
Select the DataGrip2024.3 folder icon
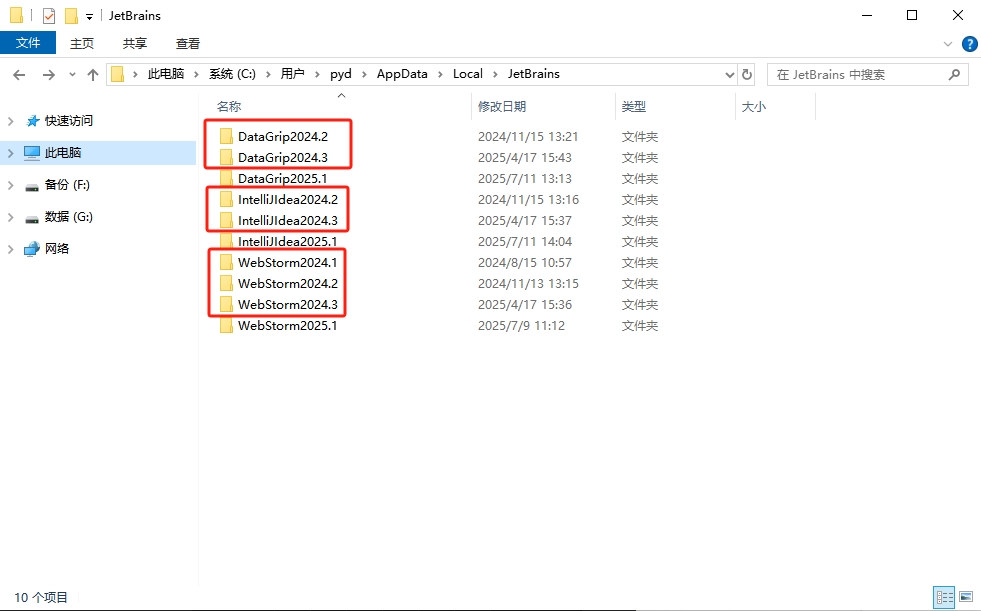[x=226, y=158]
